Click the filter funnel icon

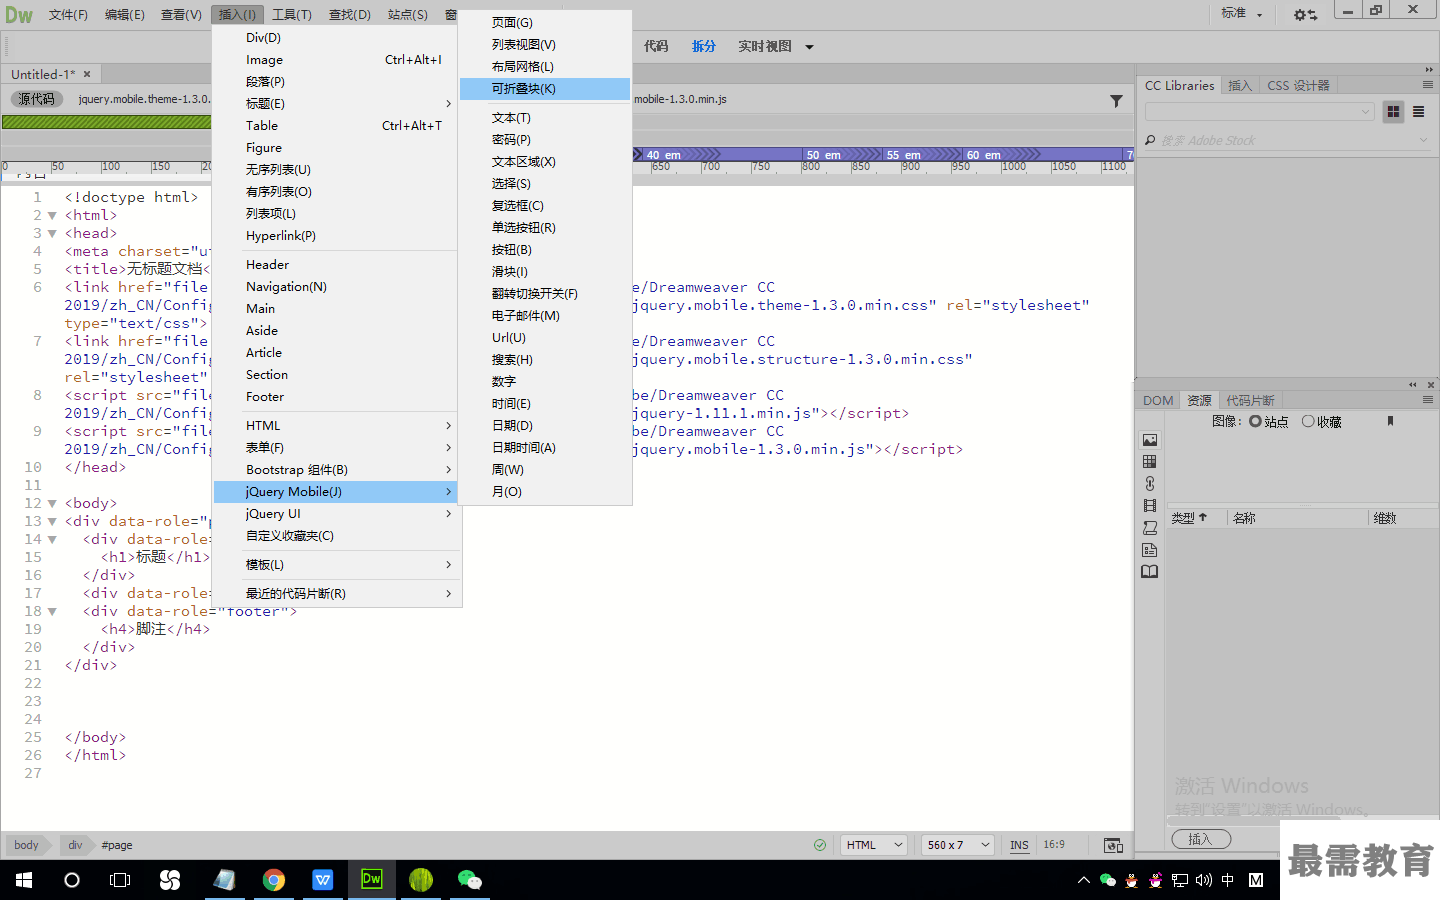1116,101
